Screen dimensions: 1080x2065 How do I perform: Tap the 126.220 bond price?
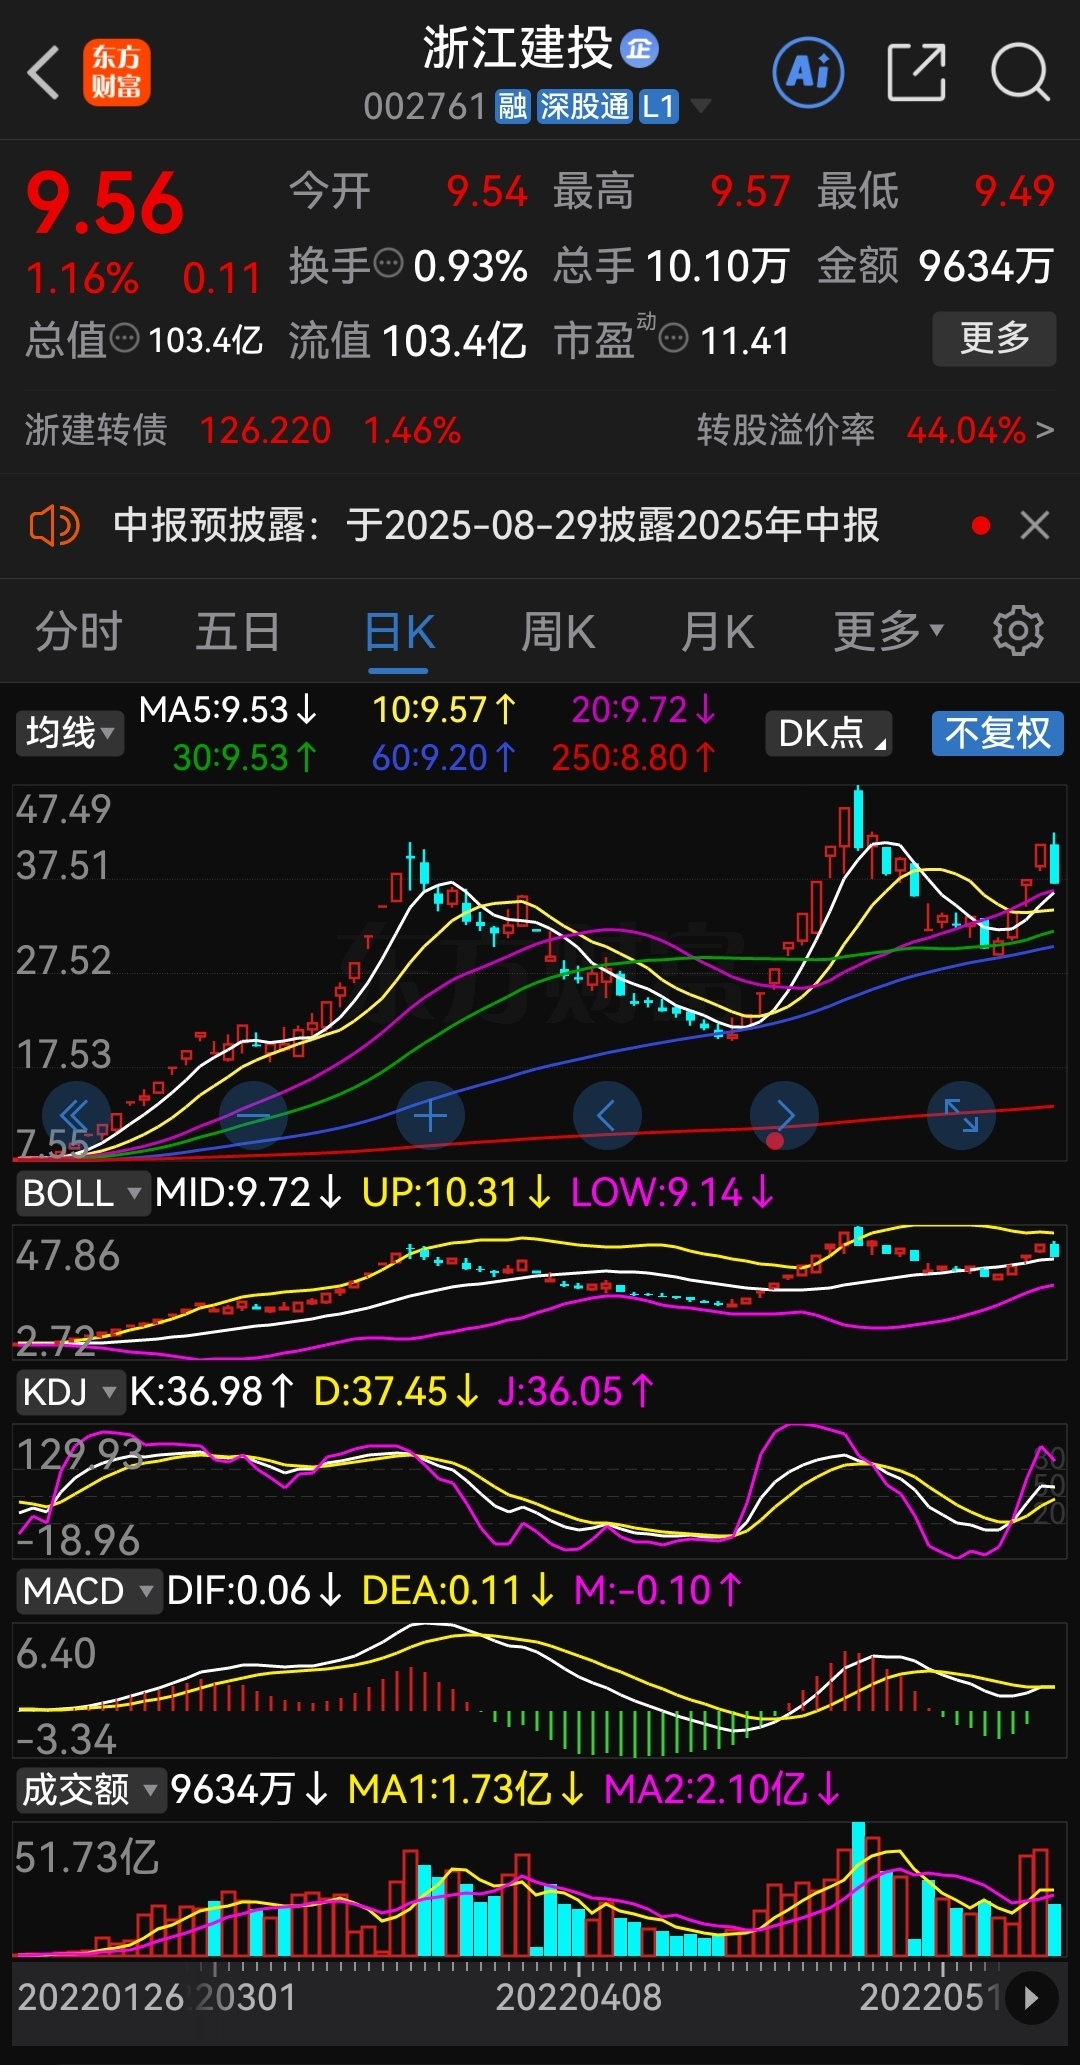265,430
